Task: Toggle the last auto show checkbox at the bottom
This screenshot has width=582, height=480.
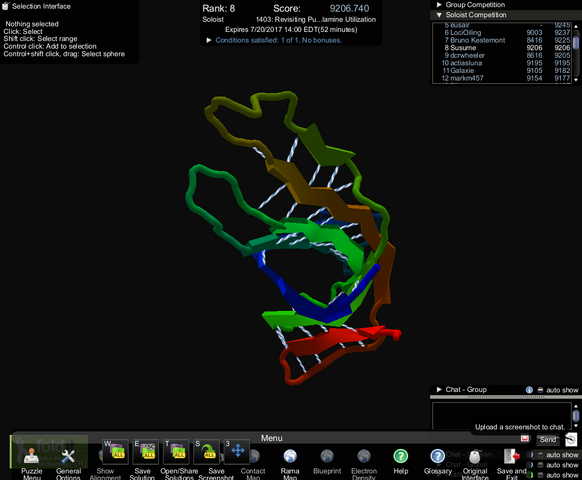Action: [540, 475]
